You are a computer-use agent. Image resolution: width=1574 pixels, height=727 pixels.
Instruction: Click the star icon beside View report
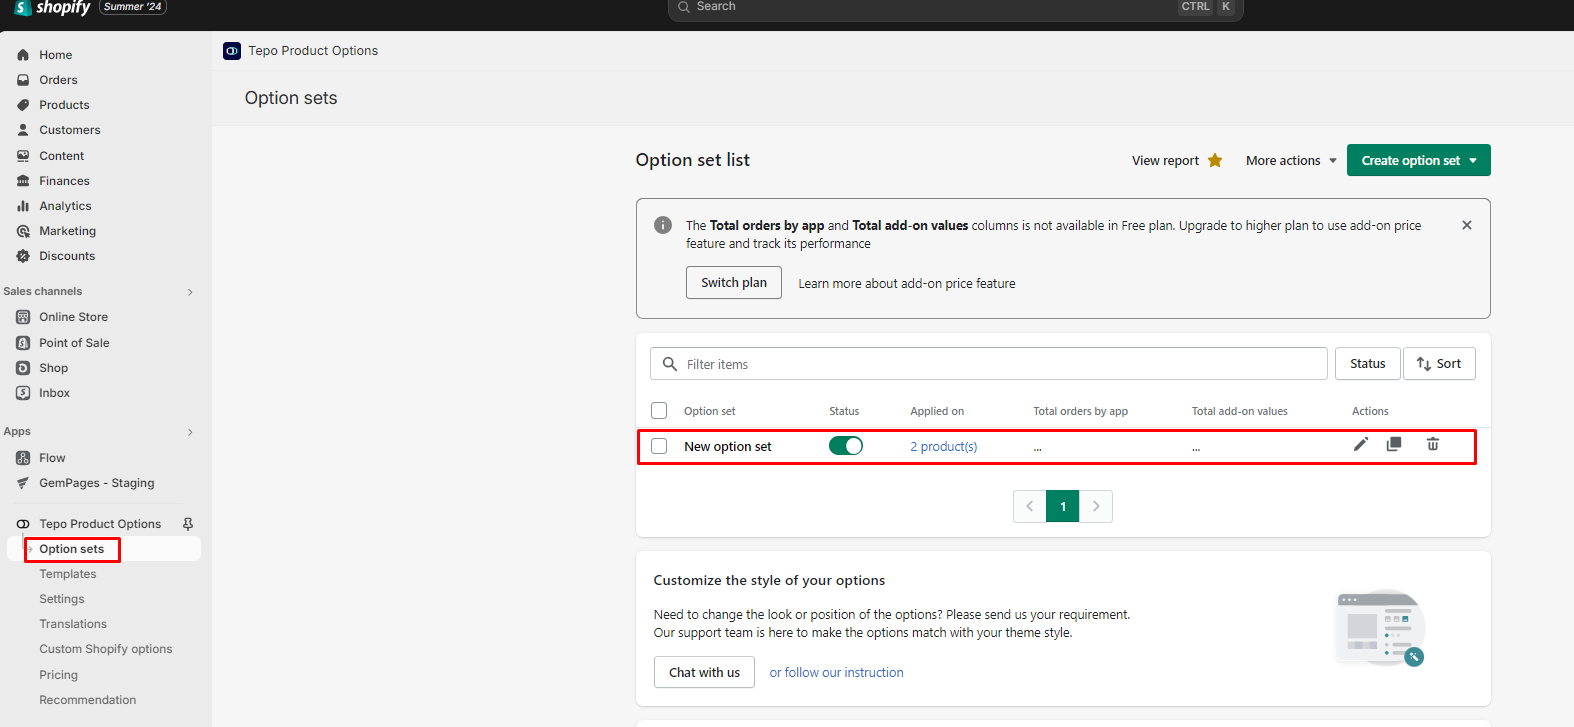(1215, 161)
